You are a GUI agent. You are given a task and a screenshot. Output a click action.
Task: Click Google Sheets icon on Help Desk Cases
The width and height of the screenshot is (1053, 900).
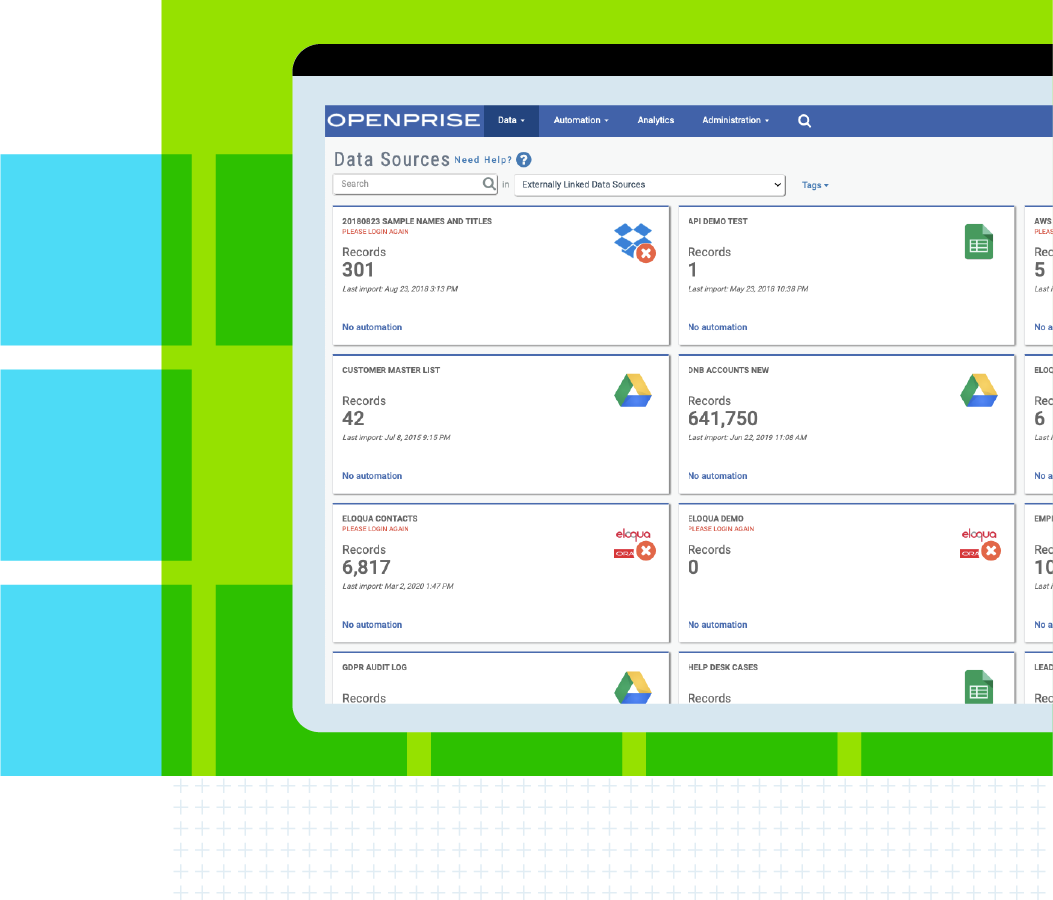978,686
